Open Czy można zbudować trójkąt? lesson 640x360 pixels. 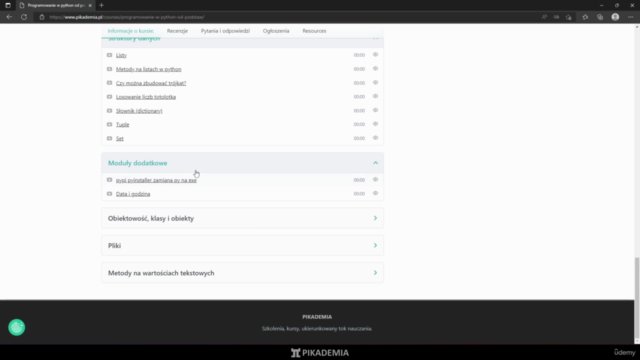click(x=151, y=83)
